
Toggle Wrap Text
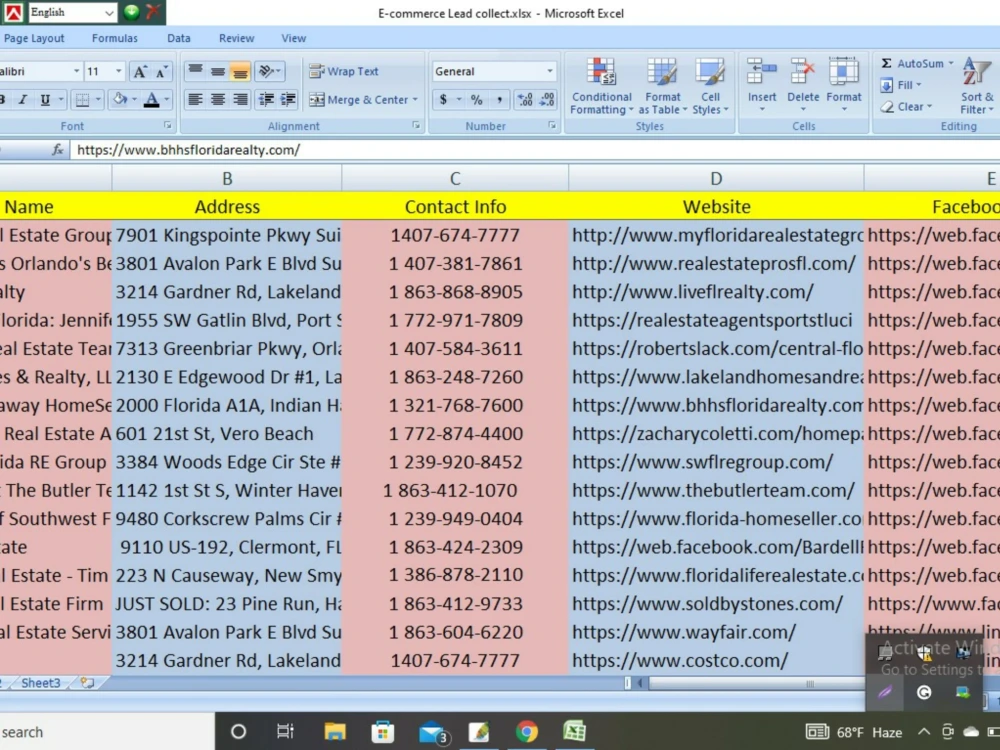click(x=344, y=71)
